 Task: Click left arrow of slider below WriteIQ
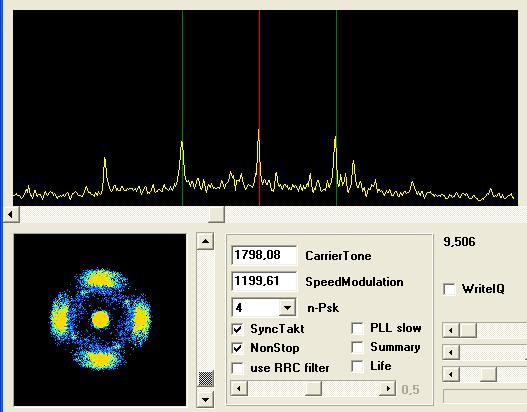[451, 330]
